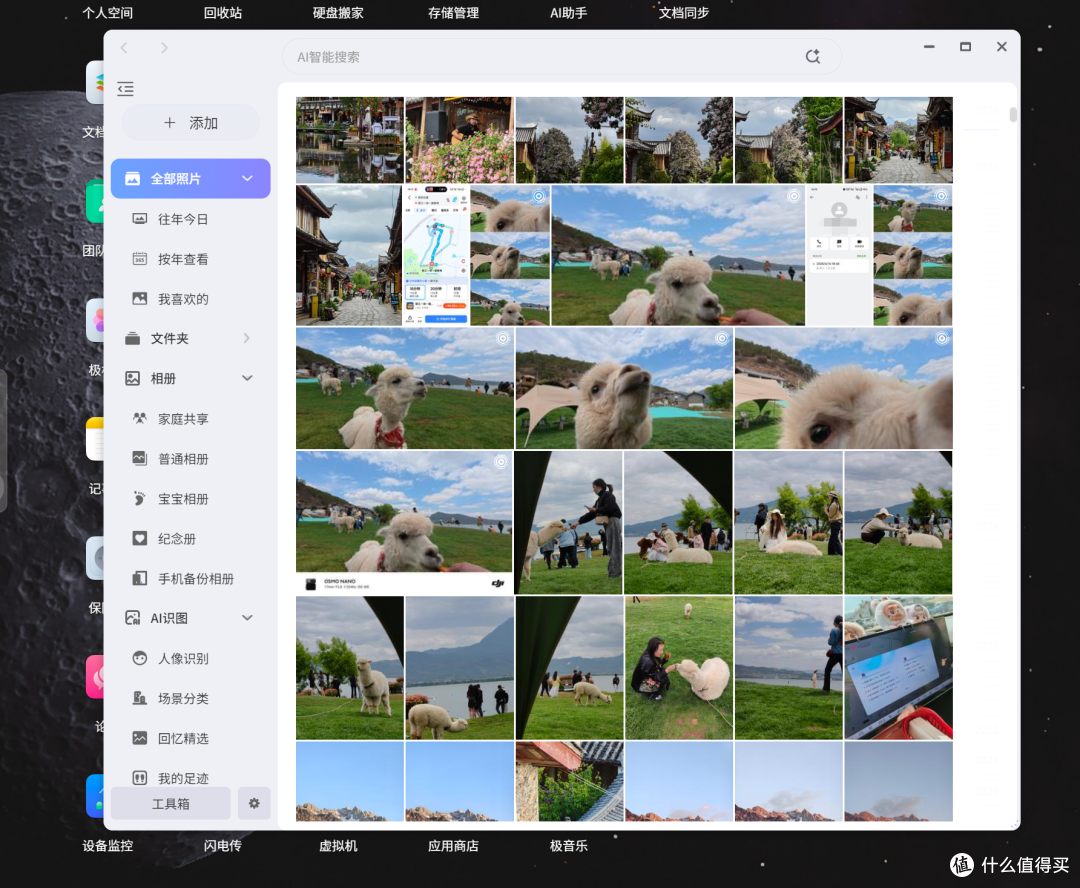Click the 按年查看 calendar icon
This screenshot has width=1080, height=888.
click(x=140, y=259)
